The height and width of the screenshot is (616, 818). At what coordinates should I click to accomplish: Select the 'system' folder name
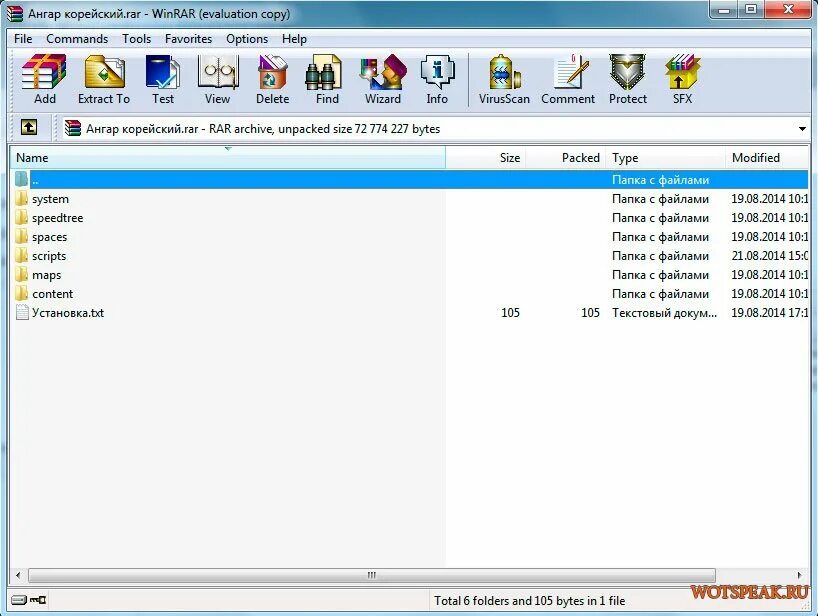click(x=50, y=199)
